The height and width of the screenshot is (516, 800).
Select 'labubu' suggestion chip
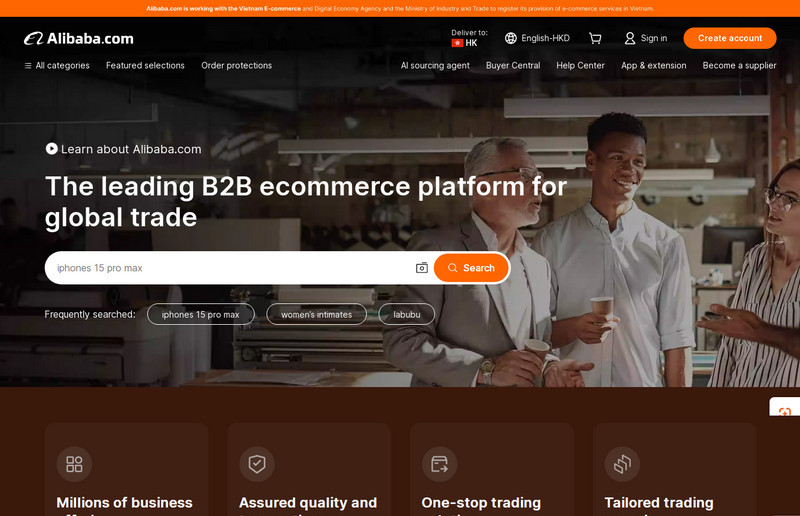pos(407,314)
